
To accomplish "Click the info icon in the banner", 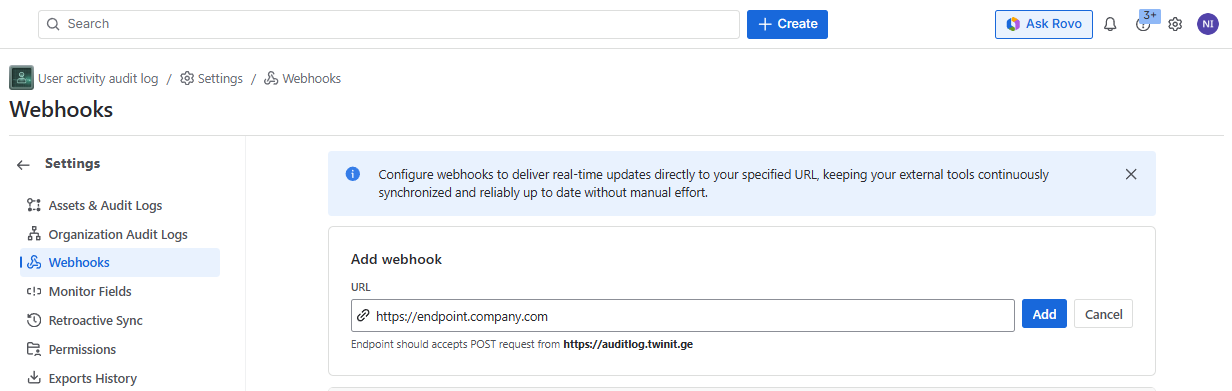I will pos(353,174).
